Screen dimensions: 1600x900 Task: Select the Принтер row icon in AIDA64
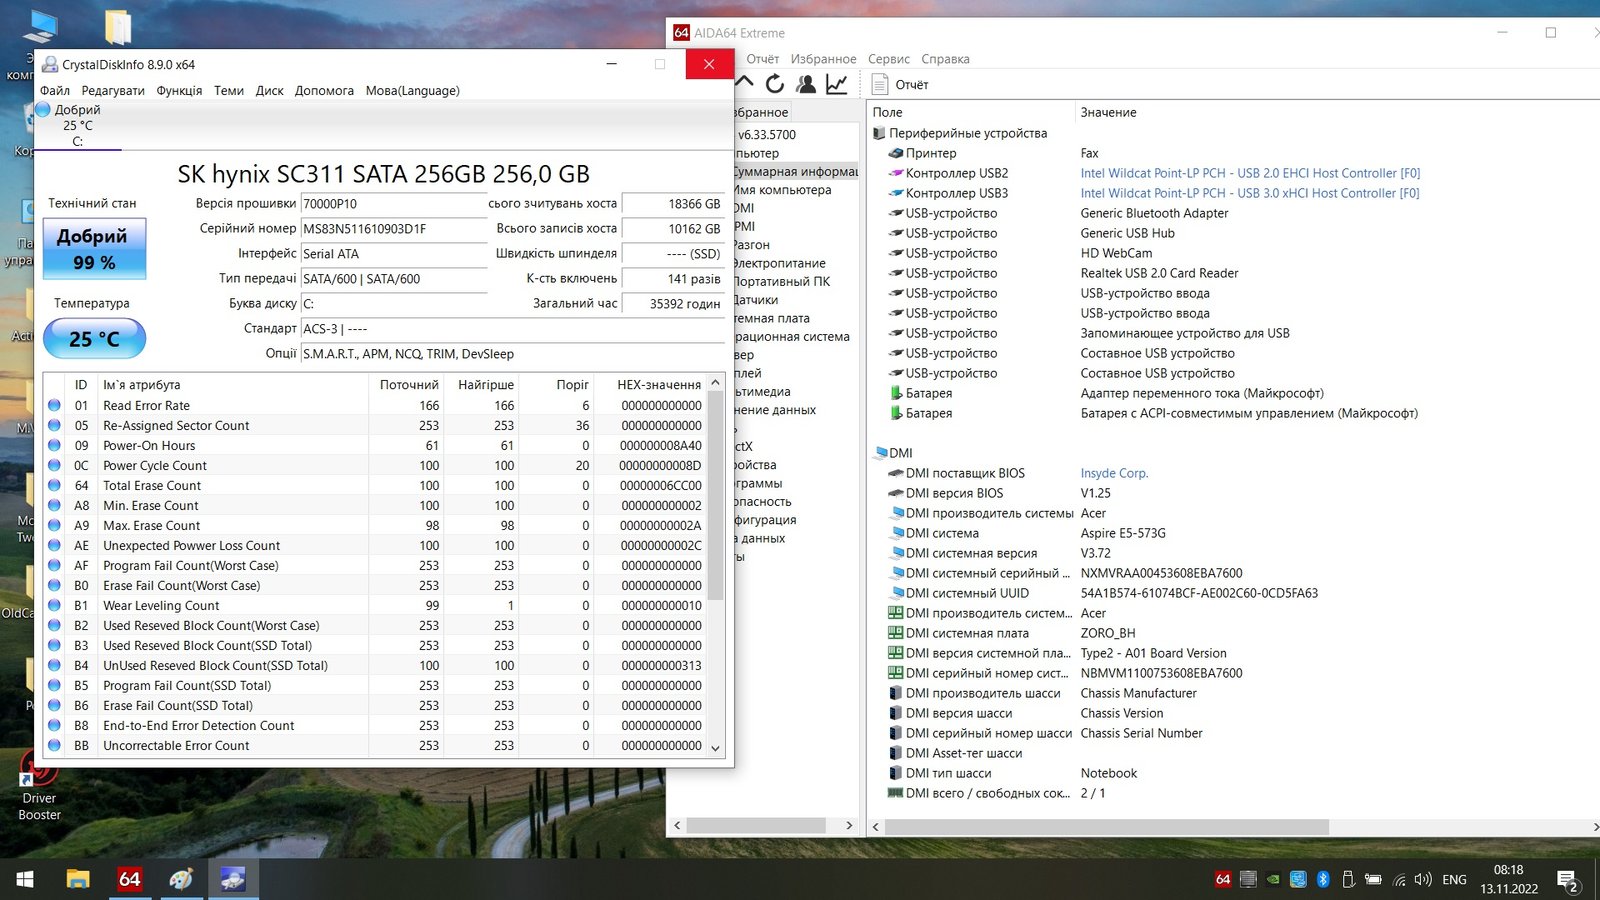[896, 153]
